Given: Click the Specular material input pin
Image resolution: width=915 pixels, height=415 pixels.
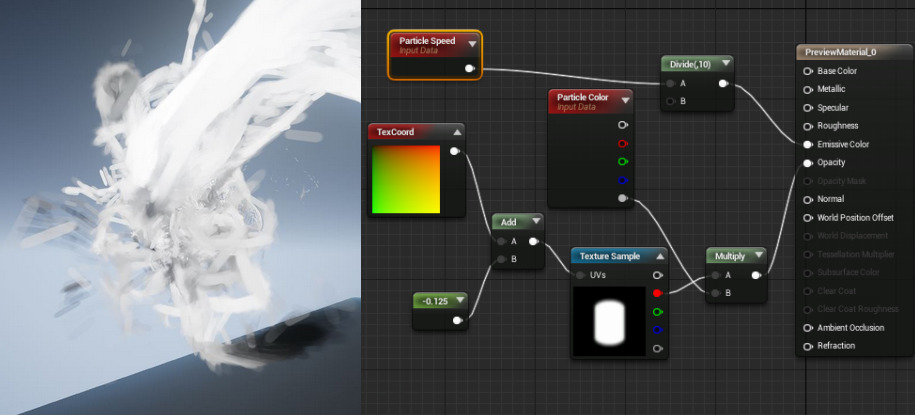Looking at the screenshot, I should tap(808, 108).
